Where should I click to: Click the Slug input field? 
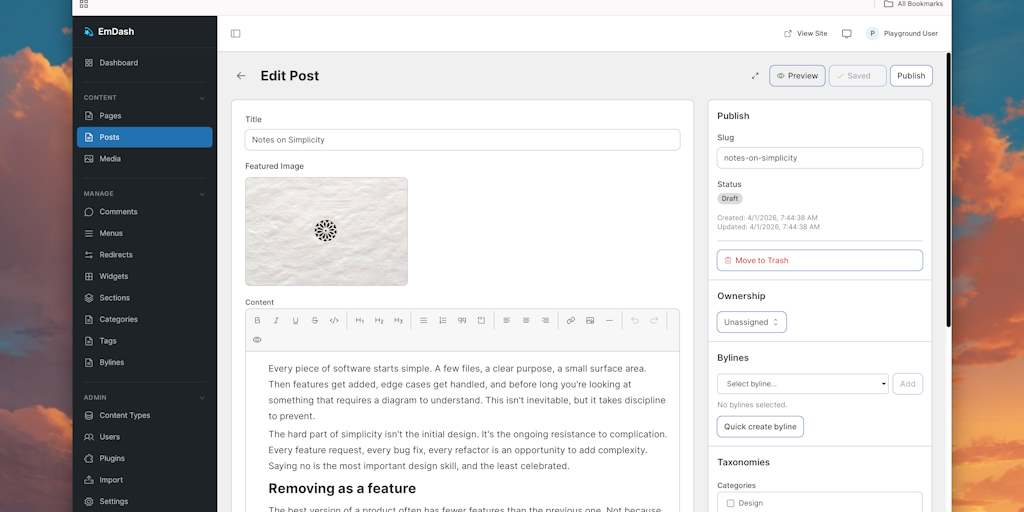pos(819,158)
